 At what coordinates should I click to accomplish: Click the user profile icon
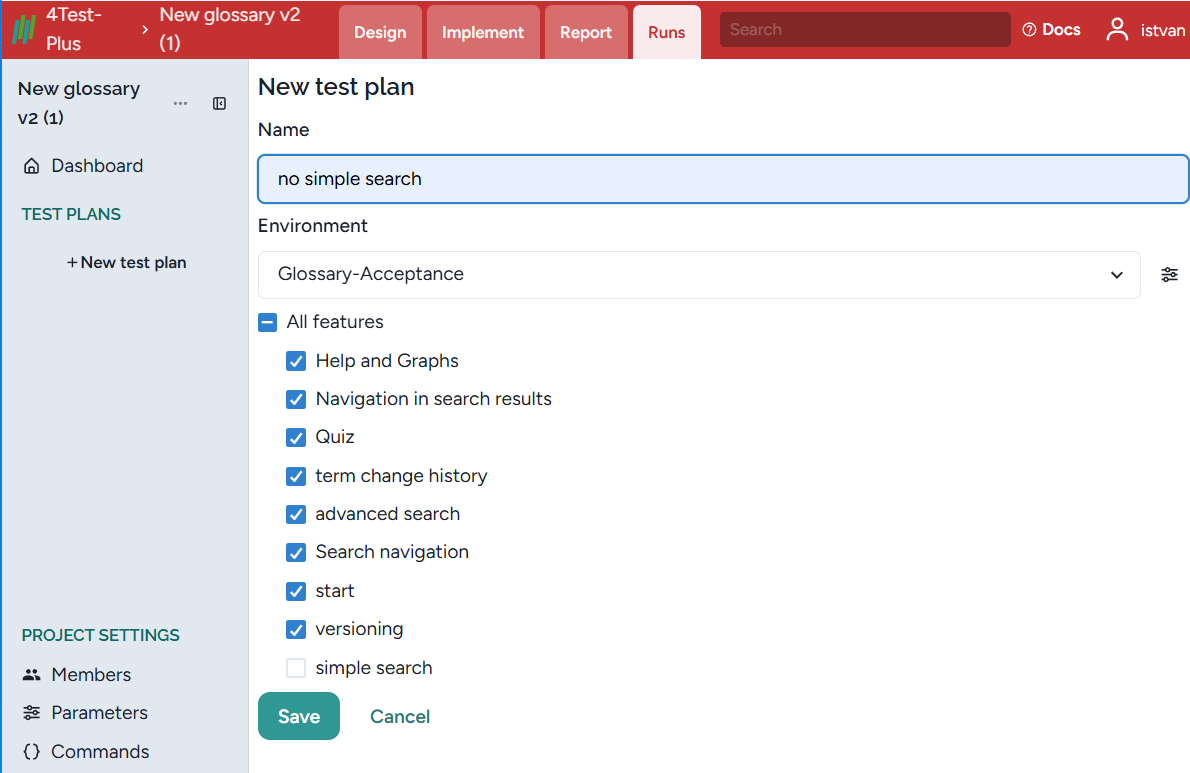[1117, 30]
